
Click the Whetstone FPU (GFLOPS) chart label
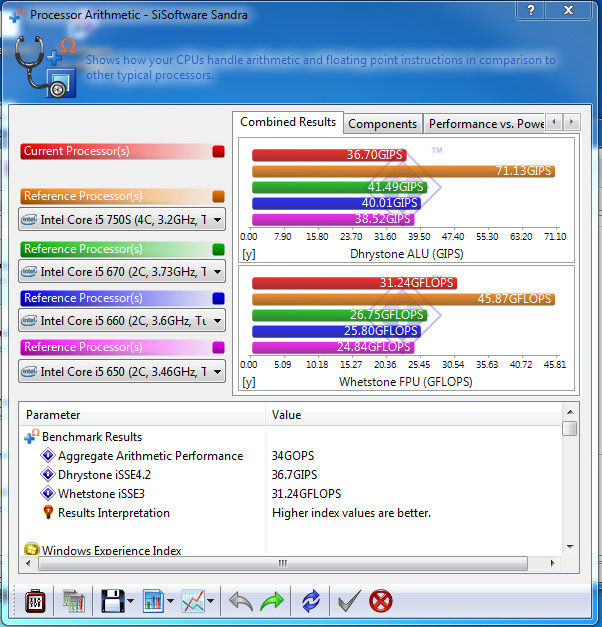[406, 382]
